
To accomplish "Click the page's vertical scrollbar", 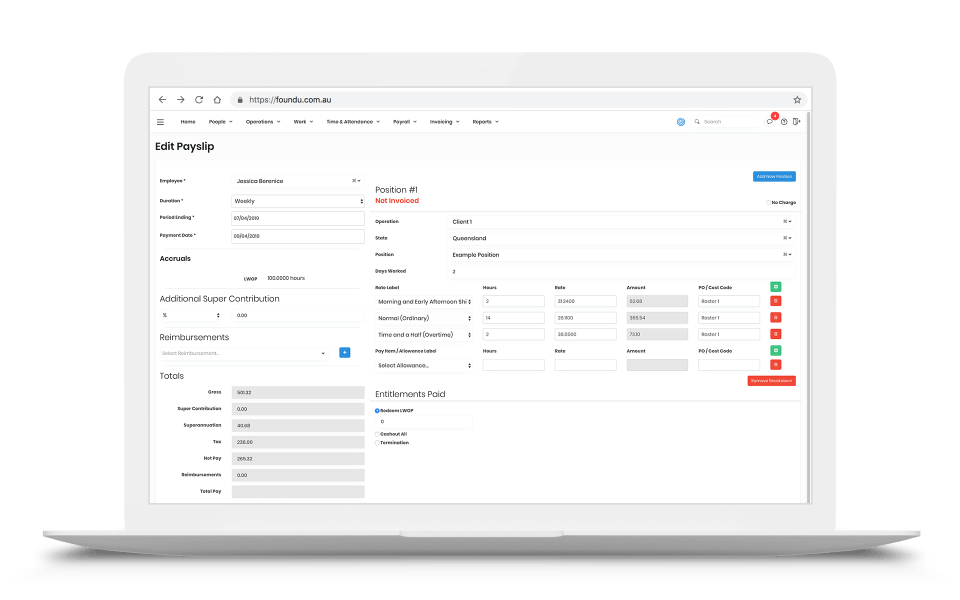I will point(809,306).
